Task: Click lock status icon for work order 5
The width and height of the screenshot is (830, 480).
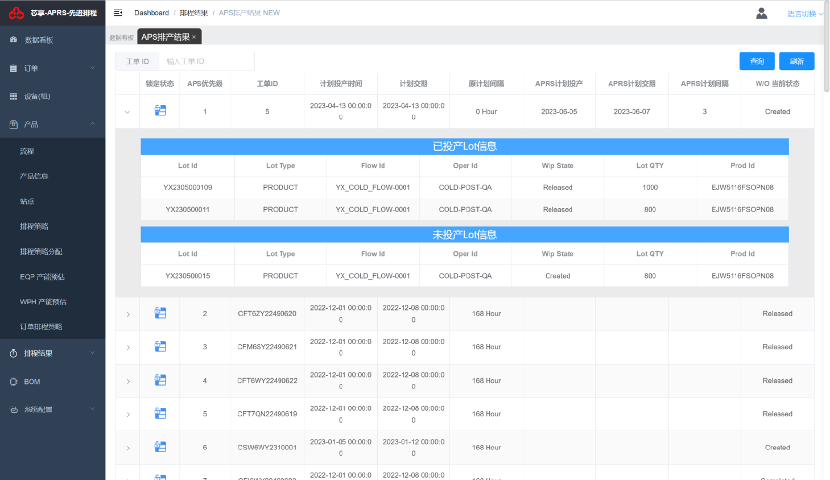Action: (160, 111)
